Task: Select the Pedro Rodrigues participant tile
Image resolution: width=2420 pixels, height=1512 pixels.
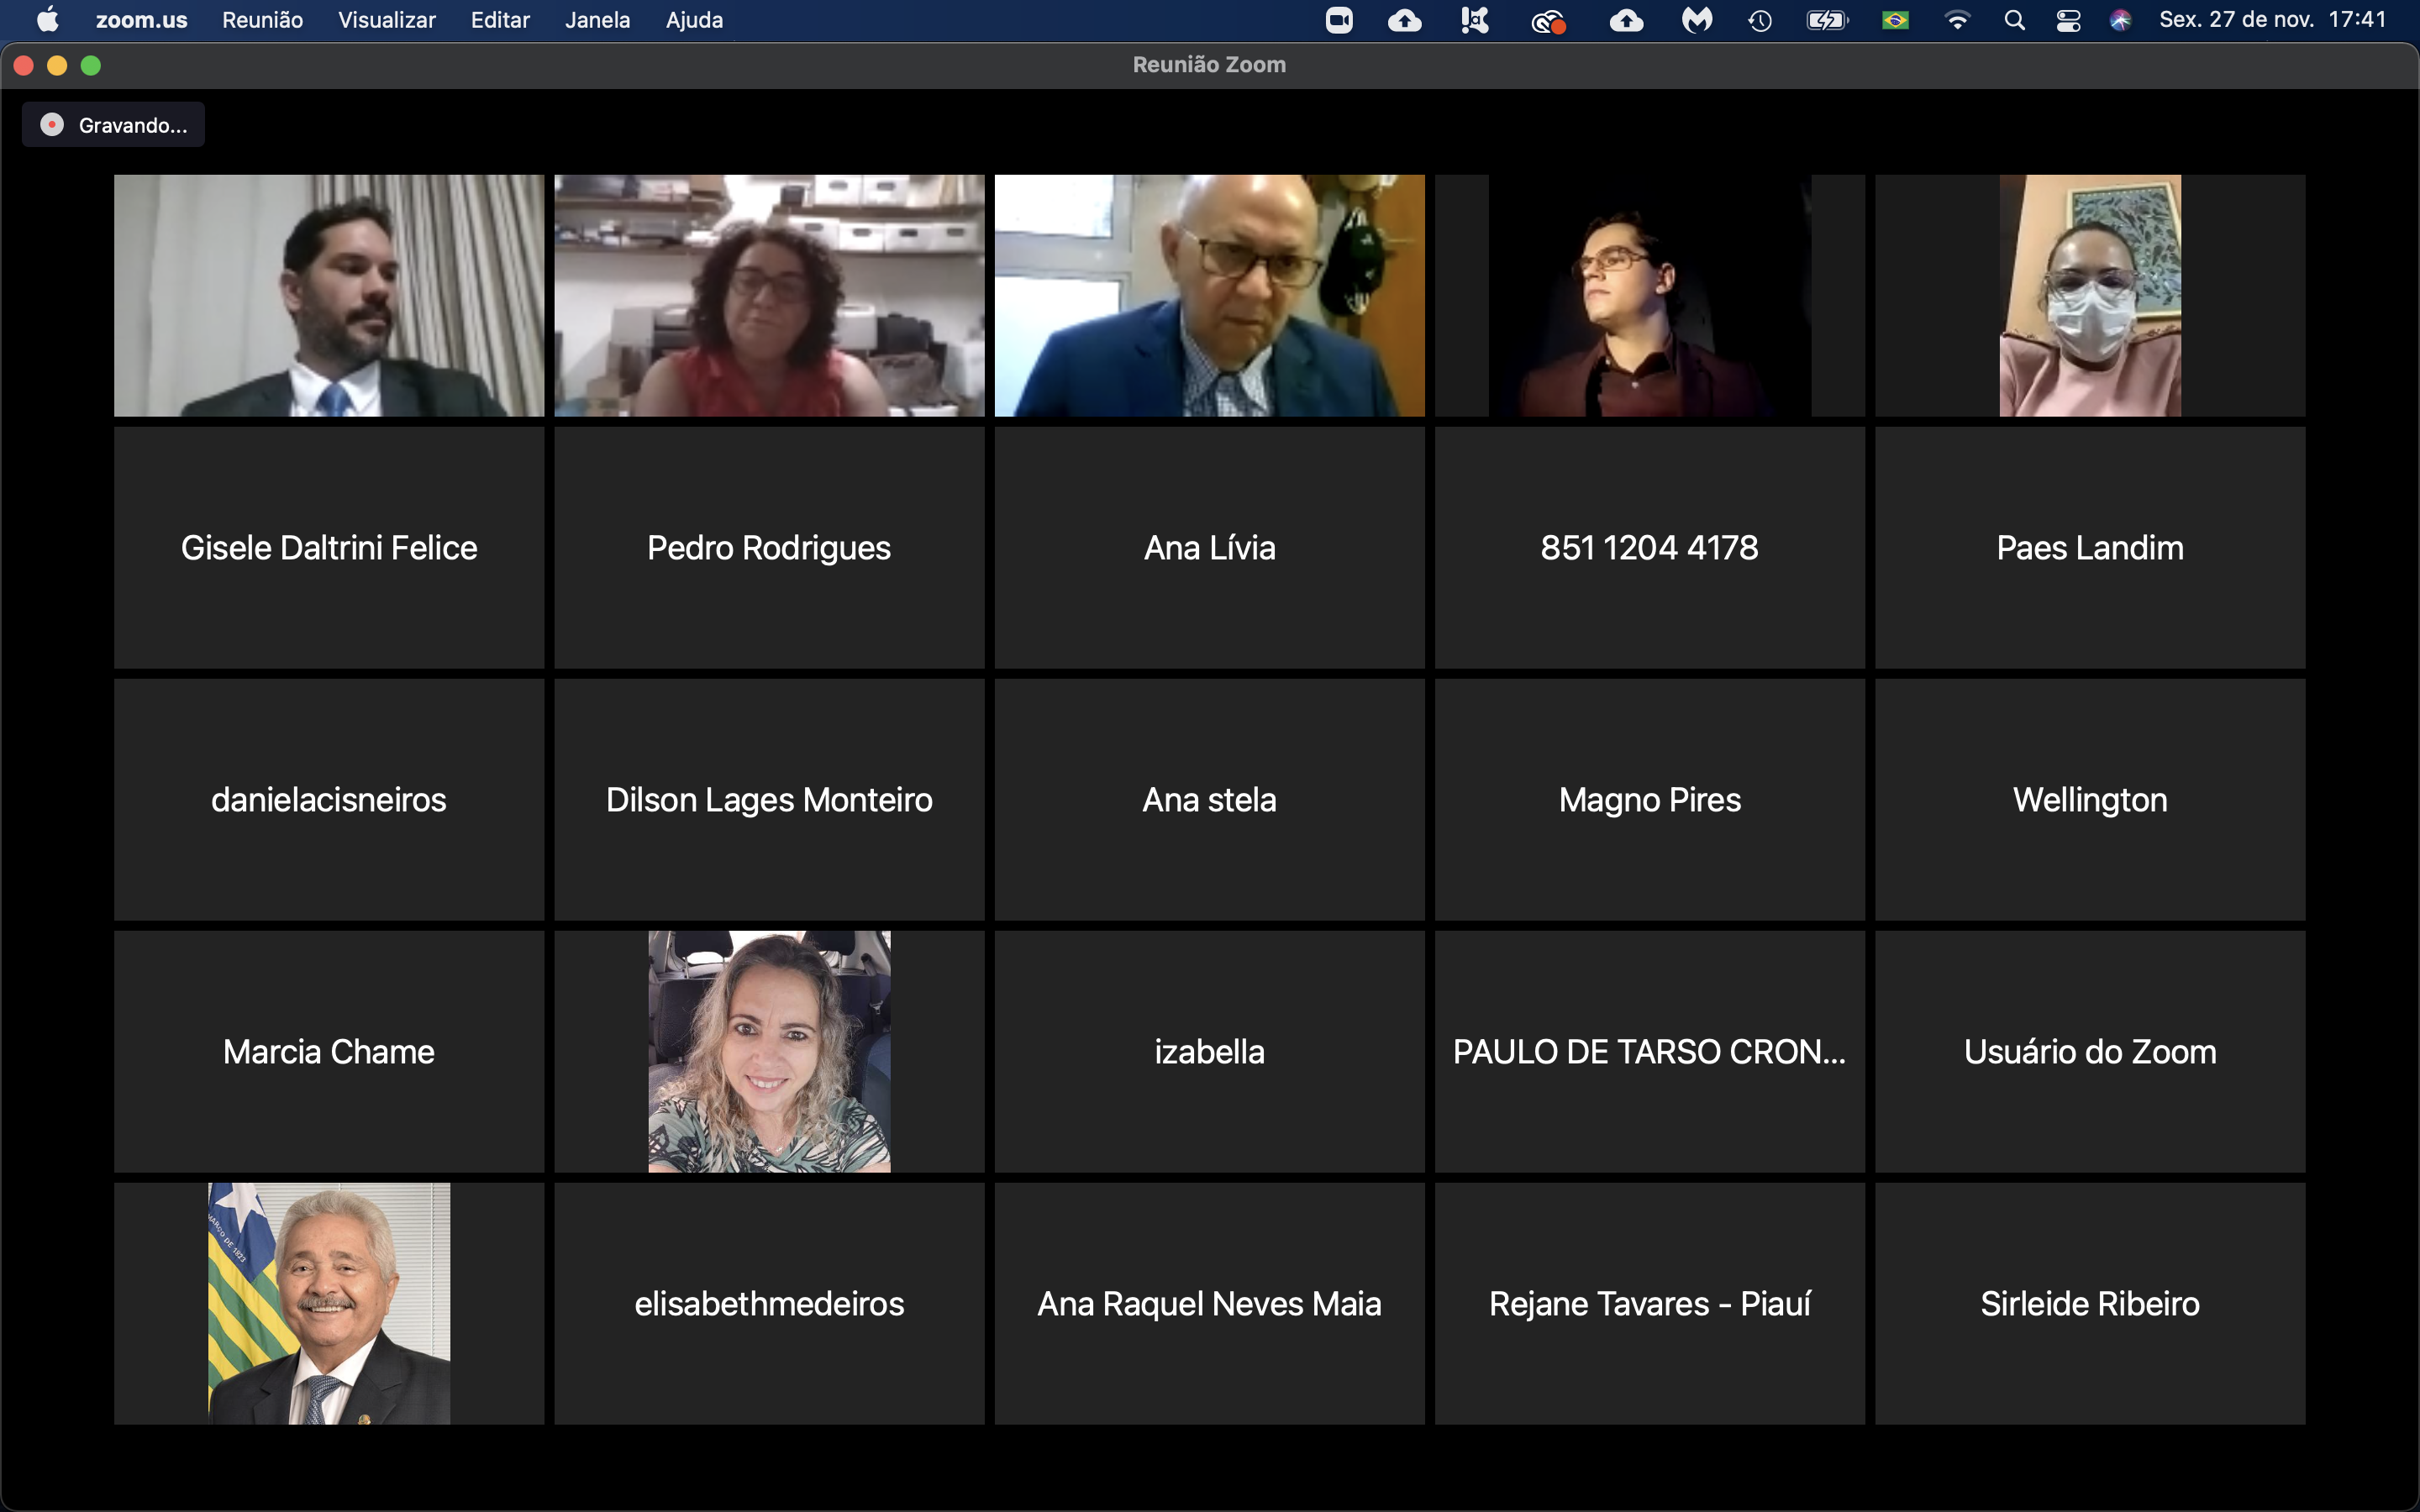Action: [769, 548]
